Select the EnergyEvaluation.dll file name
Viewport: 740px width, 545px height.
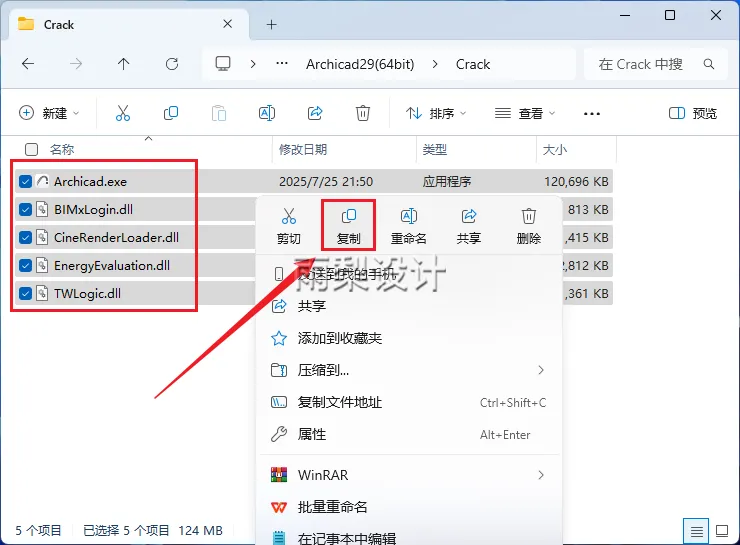[x=112, y=265]
